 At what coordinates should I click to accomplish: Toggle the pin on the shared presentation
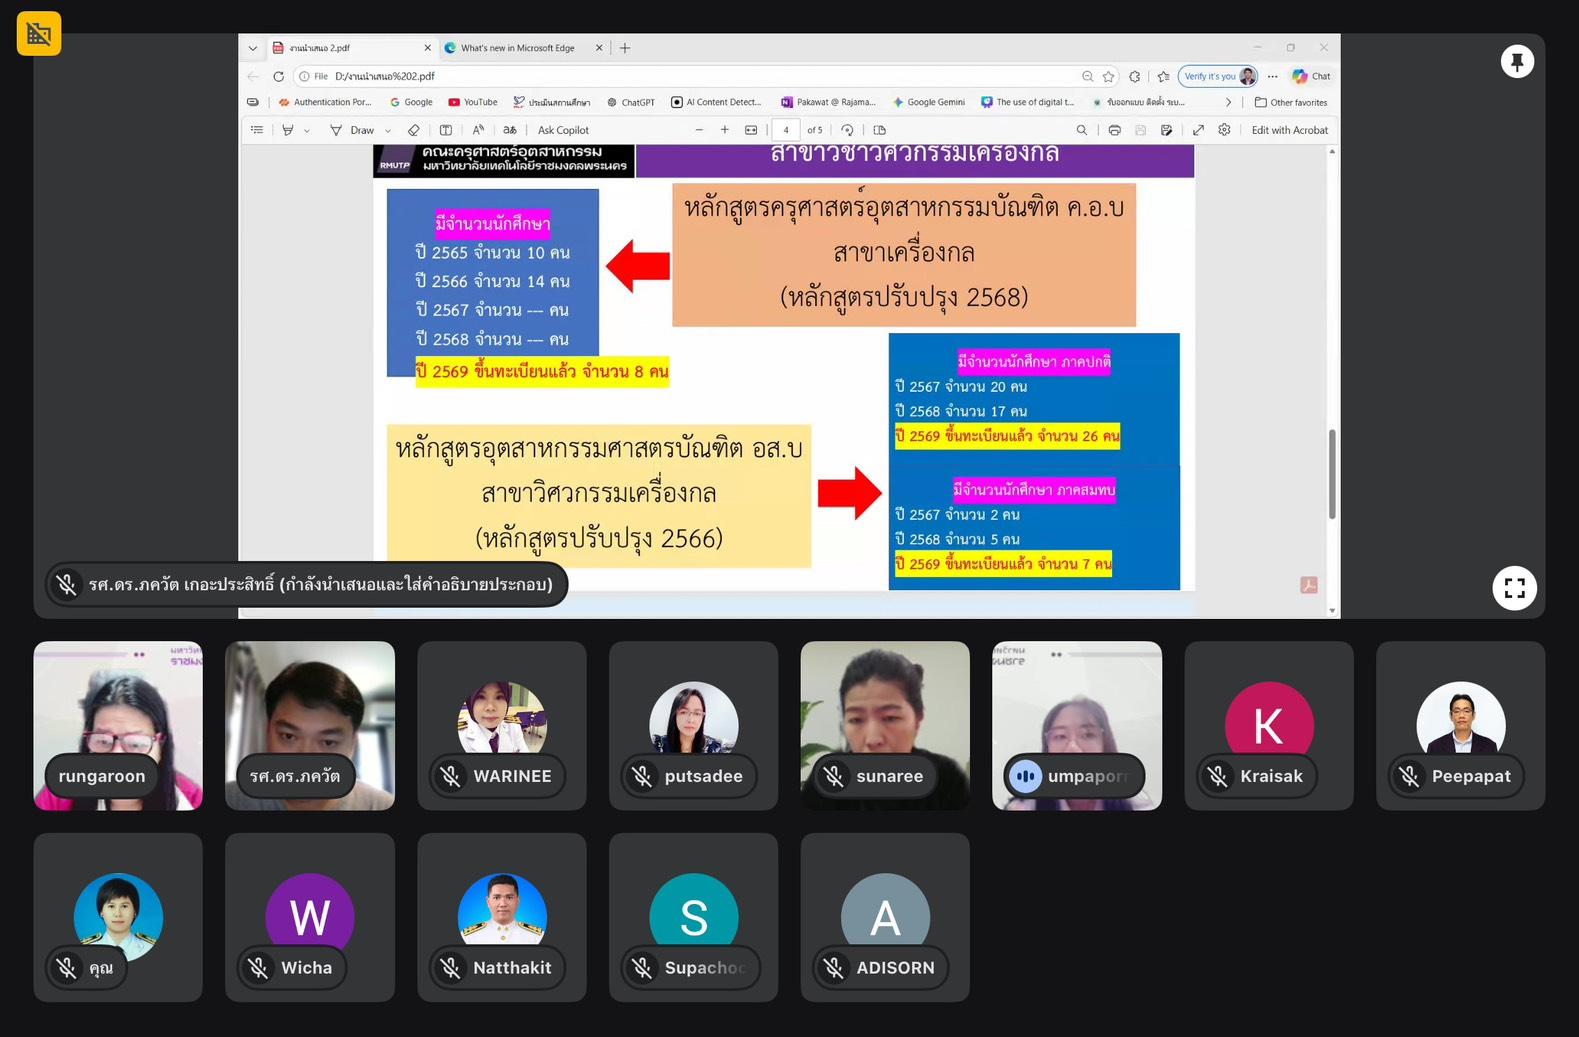pos(1516,62)
